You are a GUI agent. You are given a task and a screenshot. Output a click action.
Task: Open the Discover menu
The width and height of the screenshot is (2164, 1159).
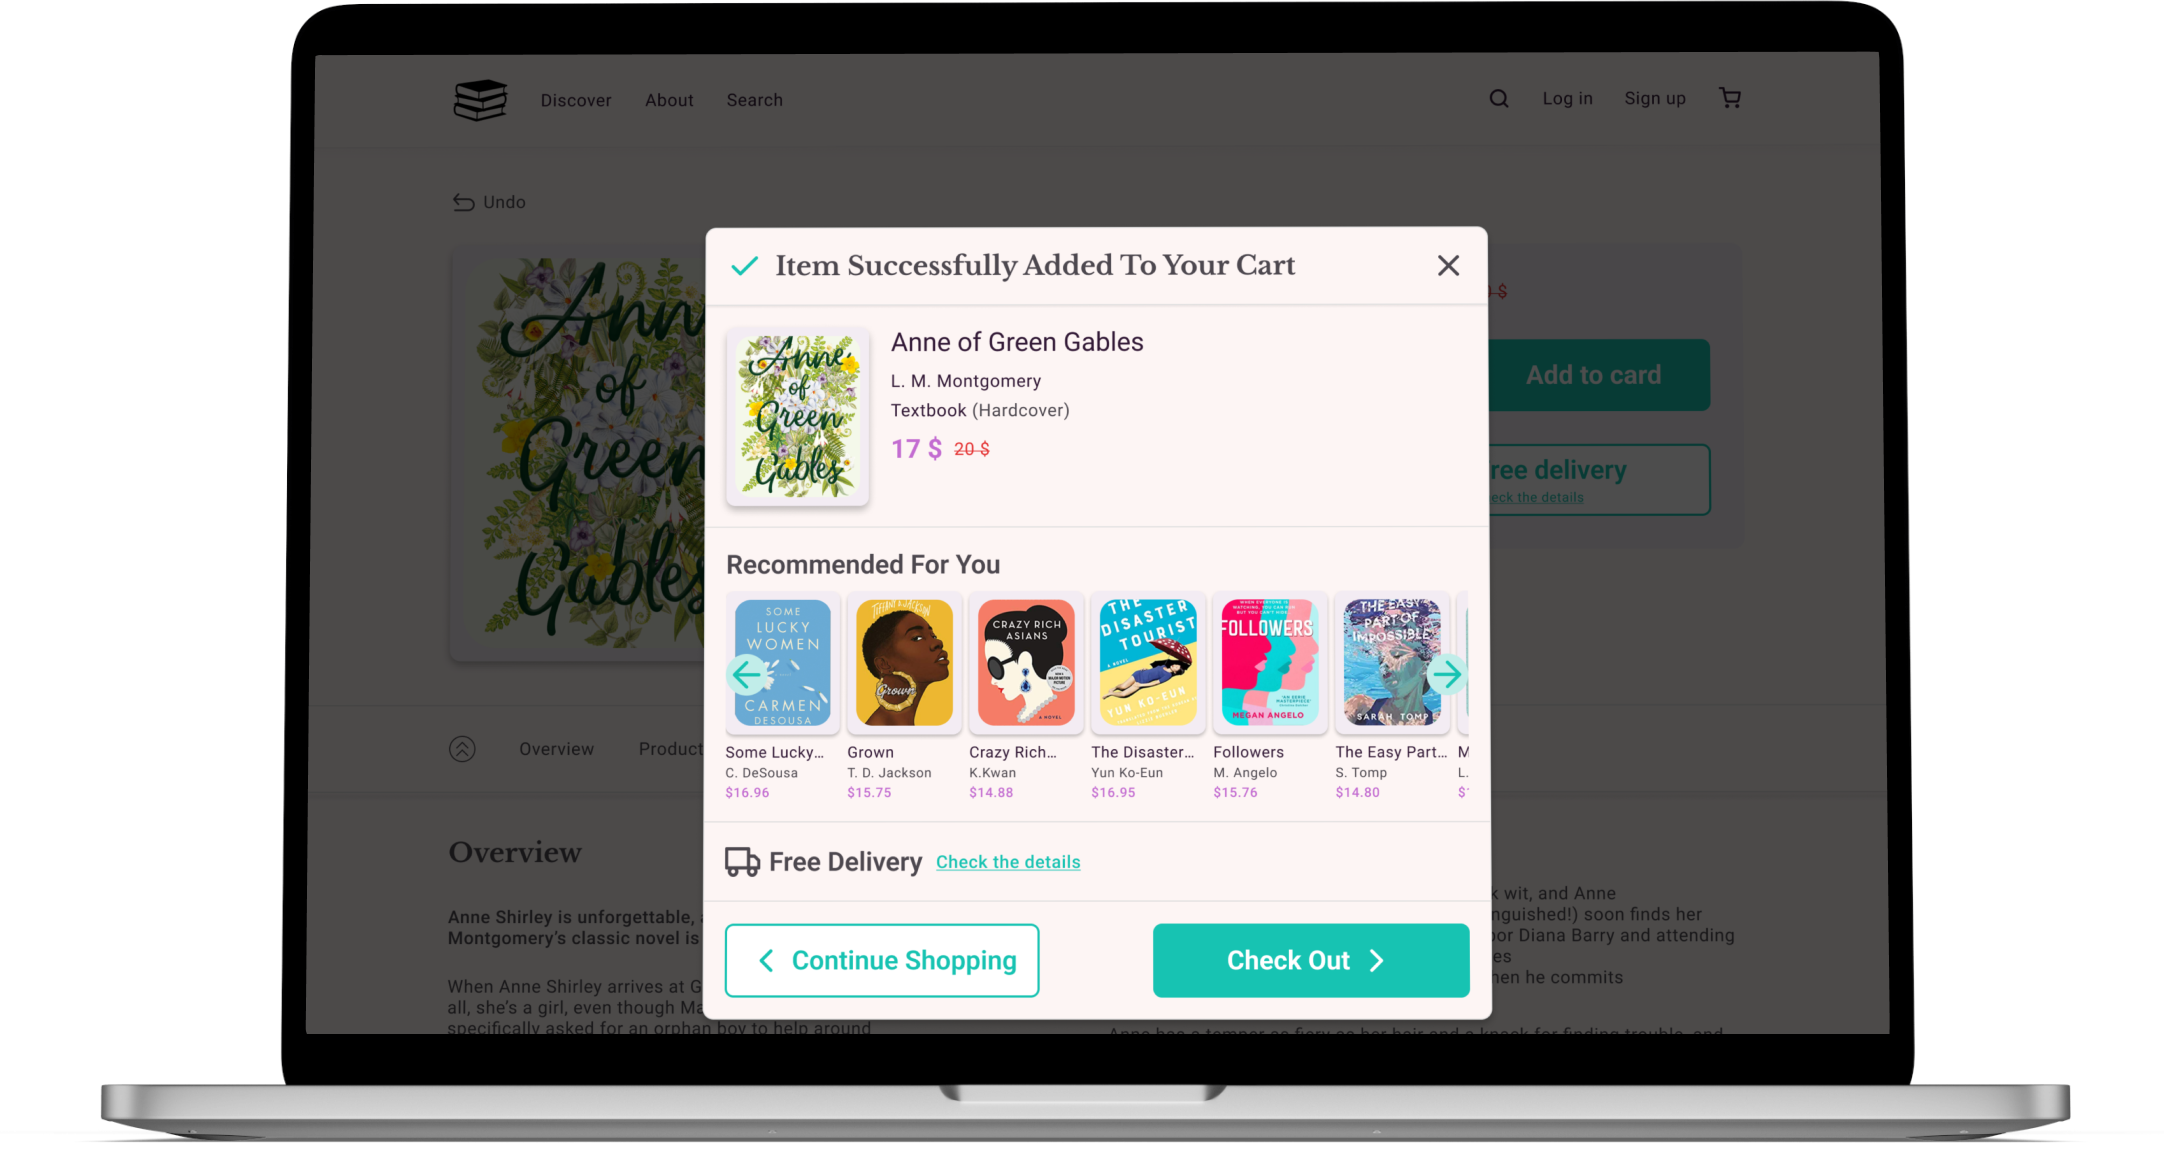pyautogui.click(x=576, y=100)
